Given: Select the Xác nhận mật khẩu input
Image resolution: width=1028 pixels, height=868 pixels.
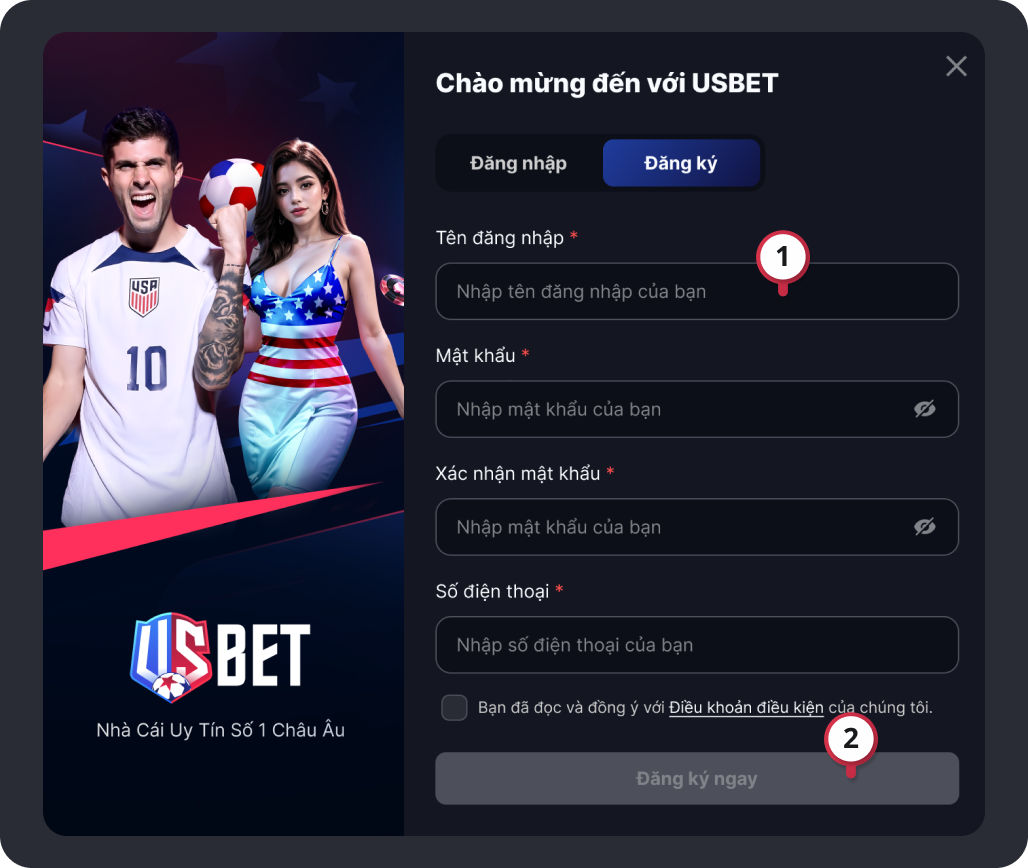Looking at the screenshot, I should coord(697,527).
